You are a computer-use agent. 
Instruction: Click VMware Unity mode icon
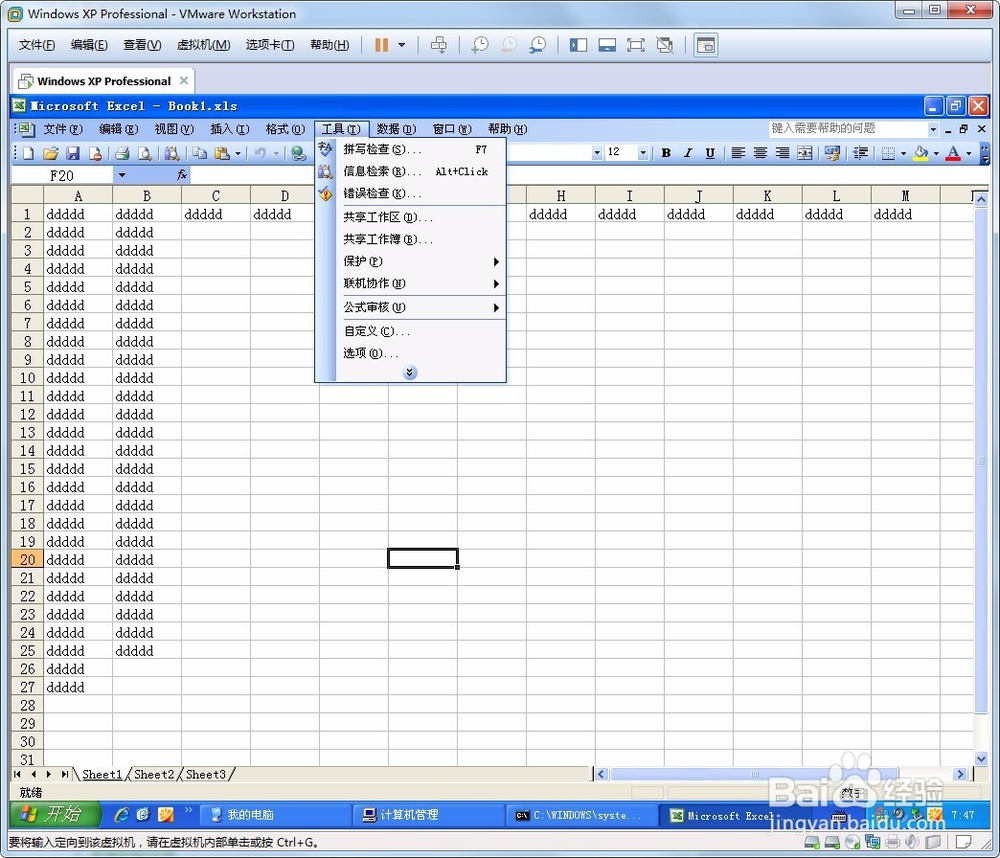665,45
